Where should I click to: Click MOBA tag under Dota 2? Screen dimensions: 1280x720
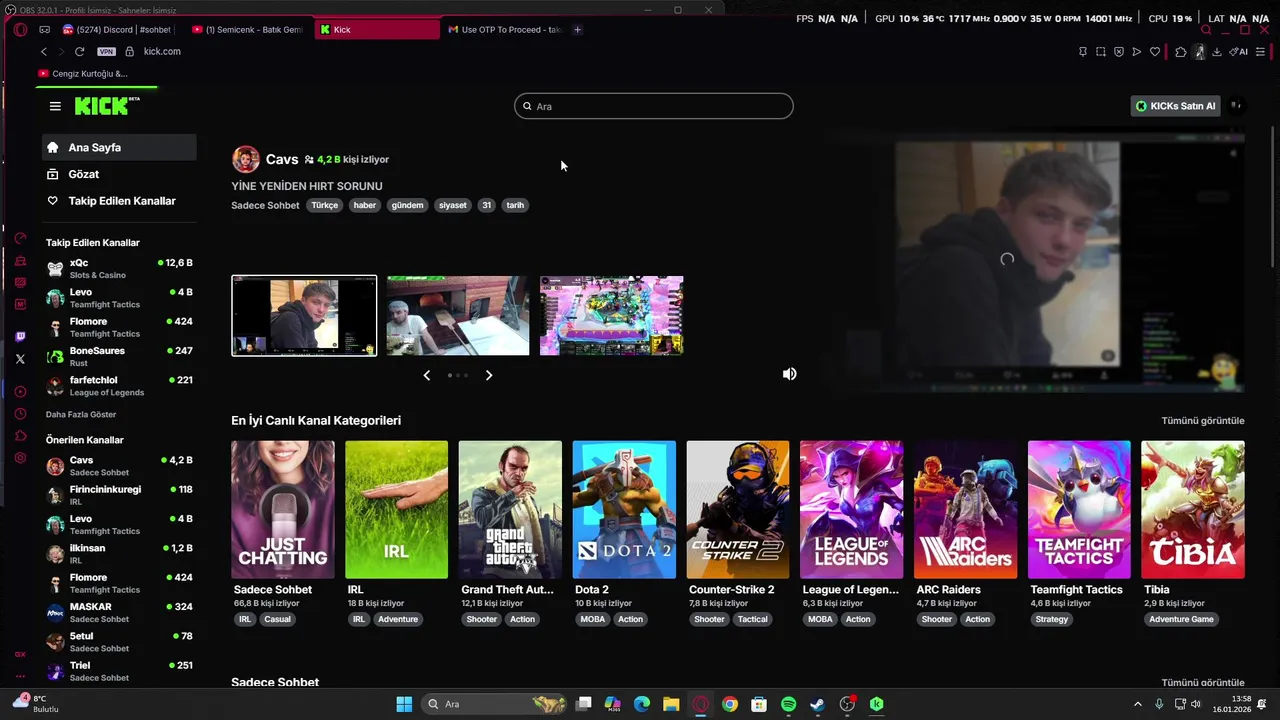pos(592,619)
